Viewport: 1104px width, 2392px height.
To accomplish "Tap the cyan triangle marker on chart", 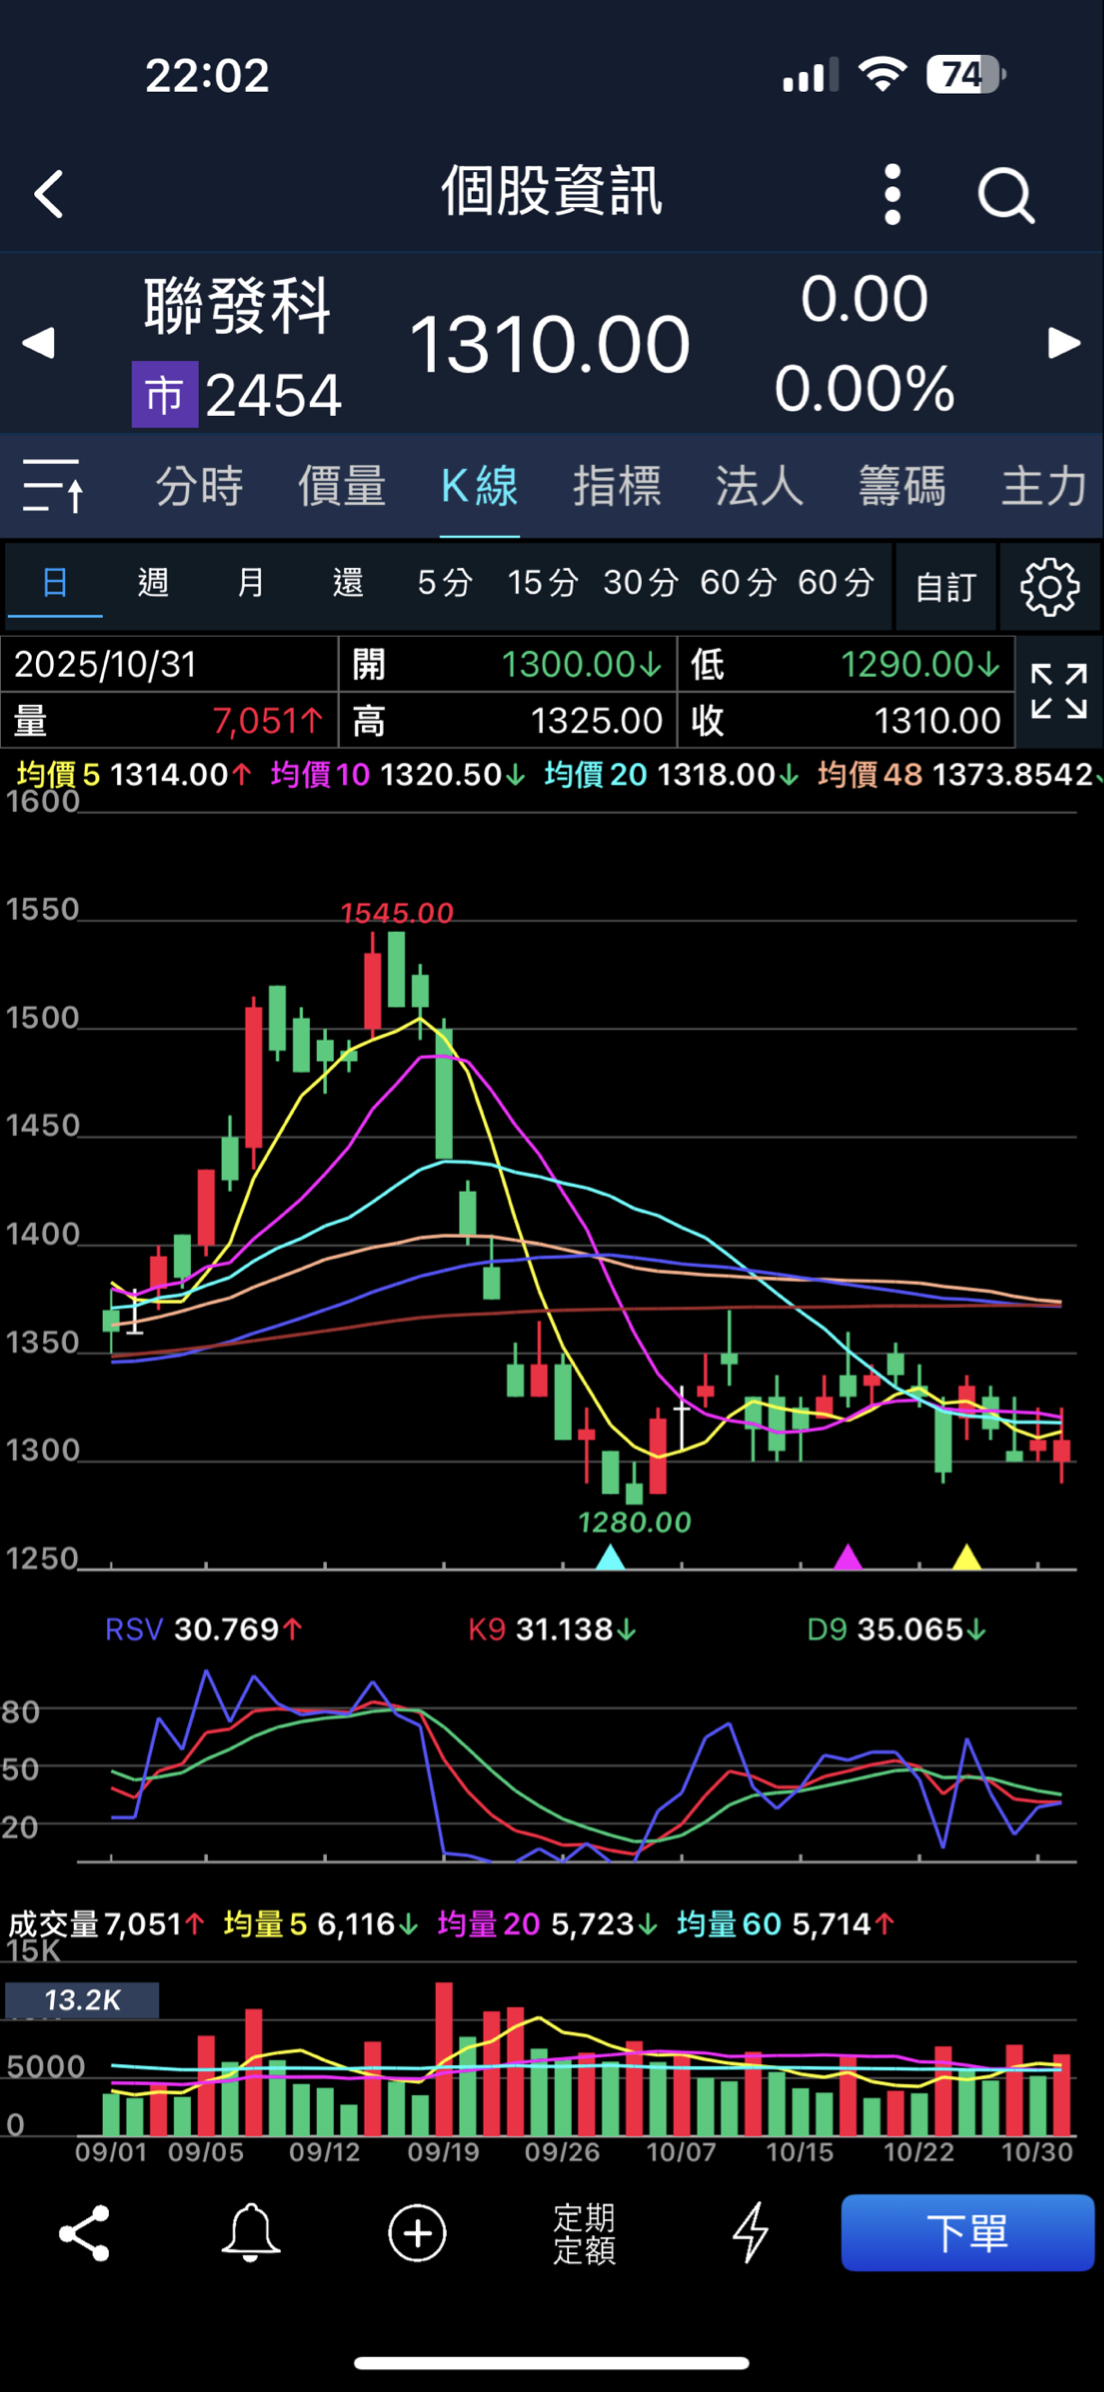I will tap(610, 1557).
